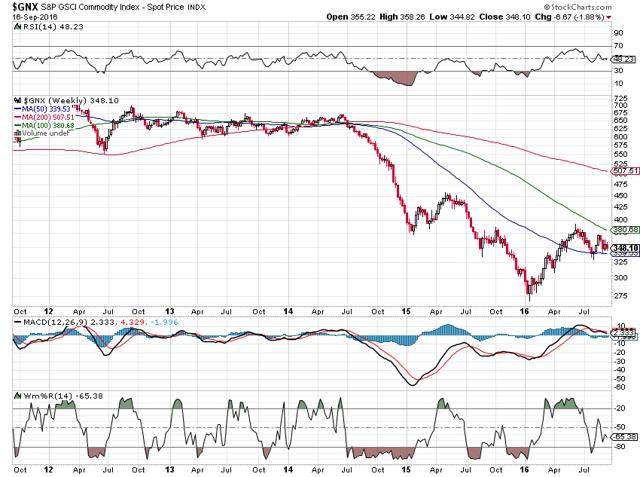The width and height of the screenshot is (640, 477).
Task: Select the Close 348.10 header value
Action: click(x=504, y=17)
